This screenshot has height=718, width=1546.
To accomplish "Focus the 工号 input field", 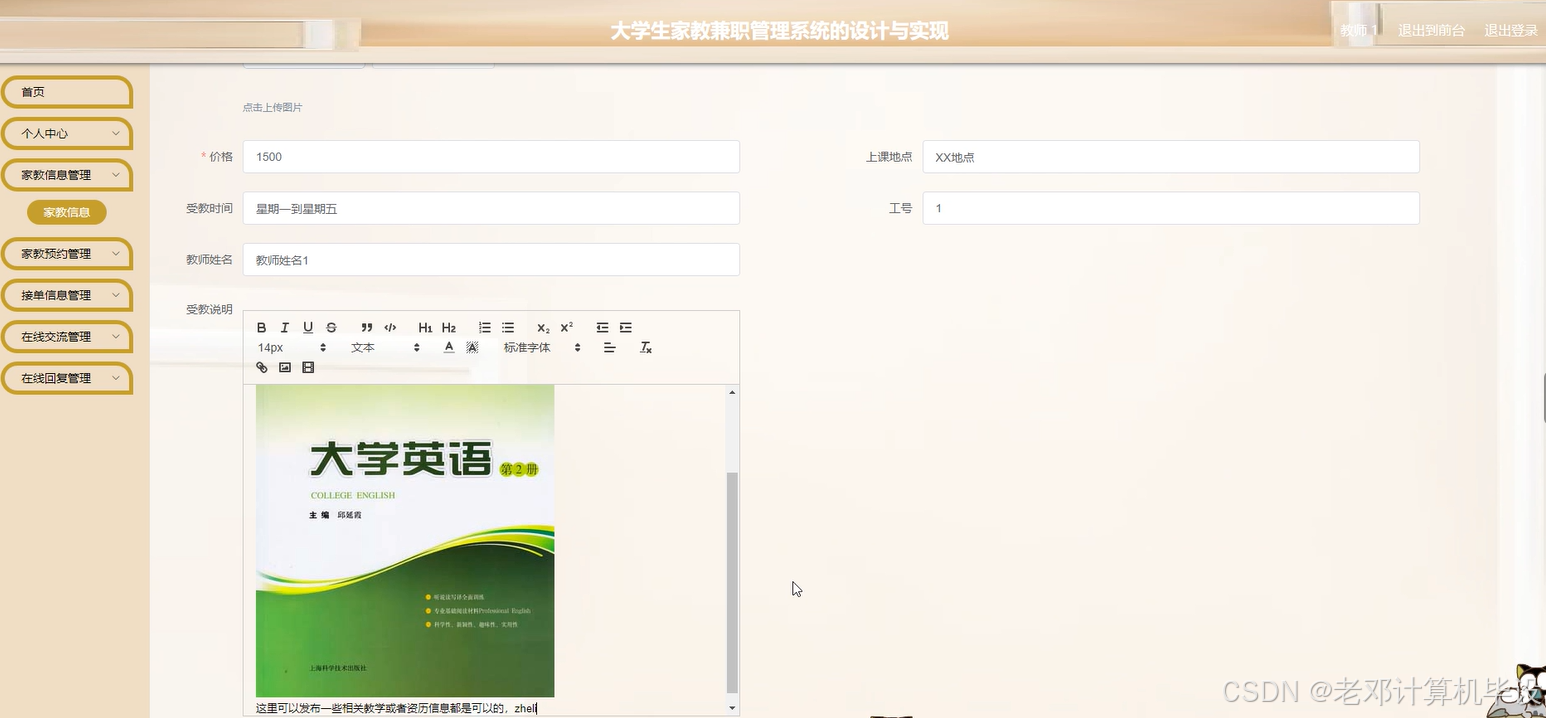I will pyautogui.click(x=1171, y=208).
